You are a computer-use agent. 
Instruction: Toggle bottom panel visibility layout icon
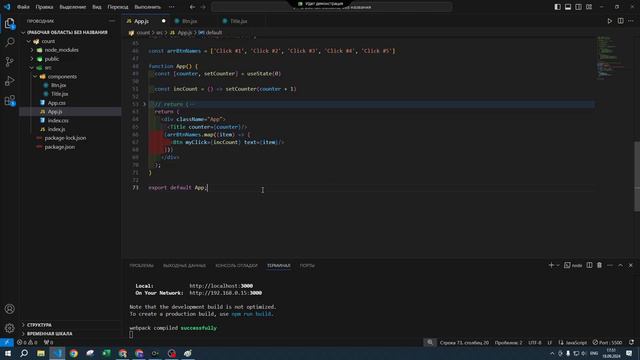point(568,7)
